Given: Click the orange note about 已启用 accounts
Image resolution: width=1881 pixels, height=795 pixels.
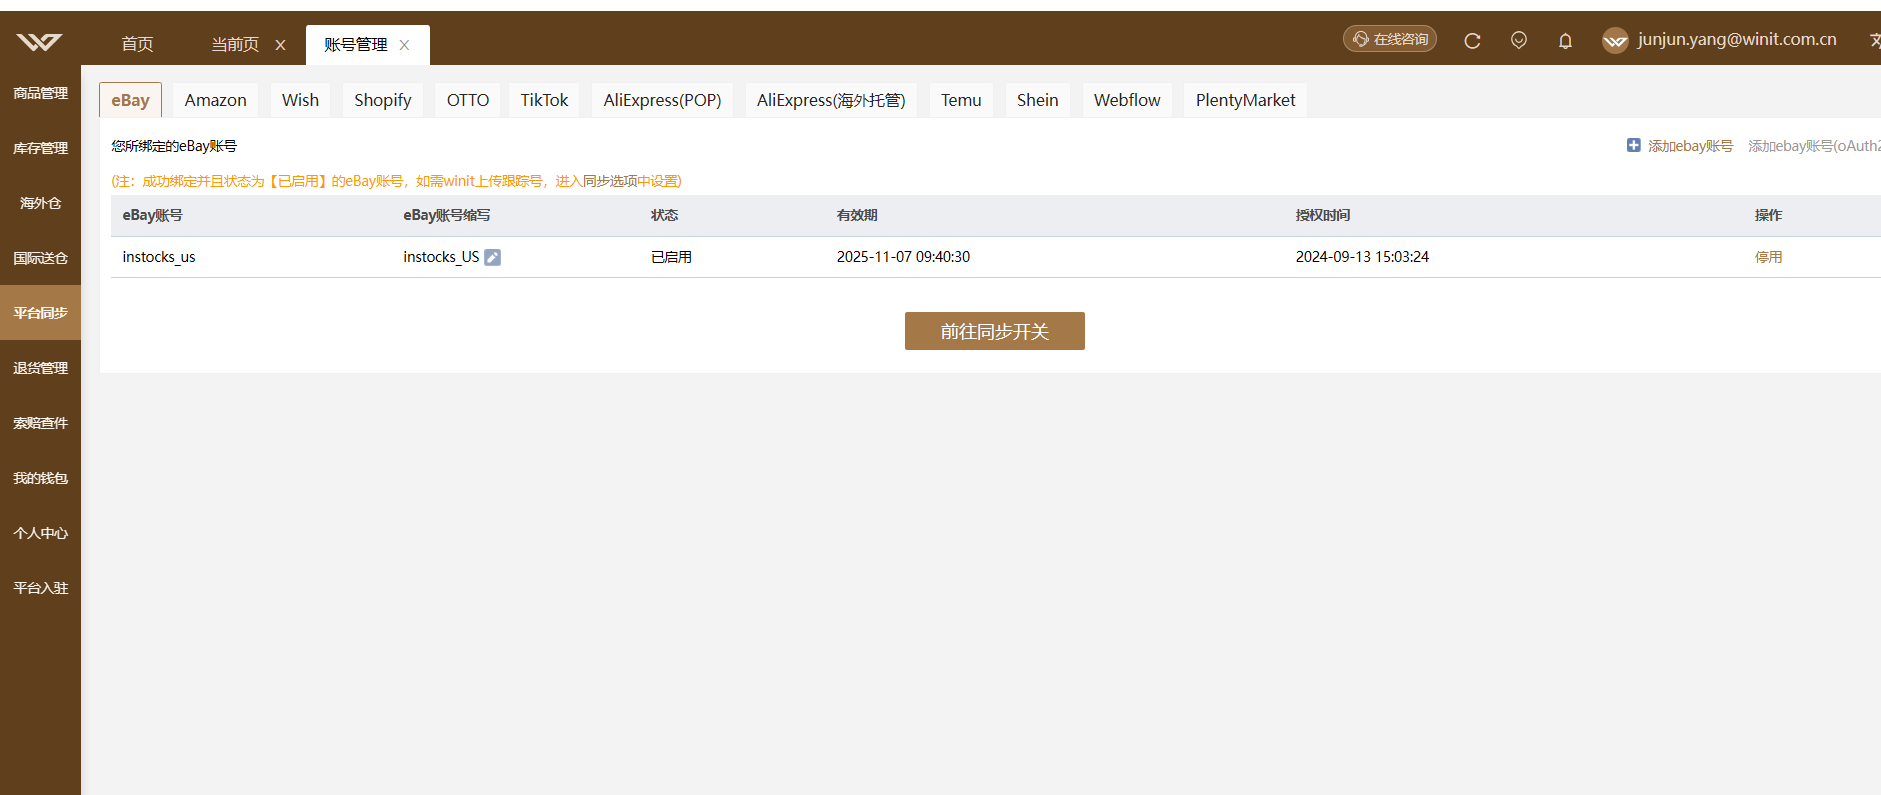Looking at the screenshot, I should click(396, 181).
